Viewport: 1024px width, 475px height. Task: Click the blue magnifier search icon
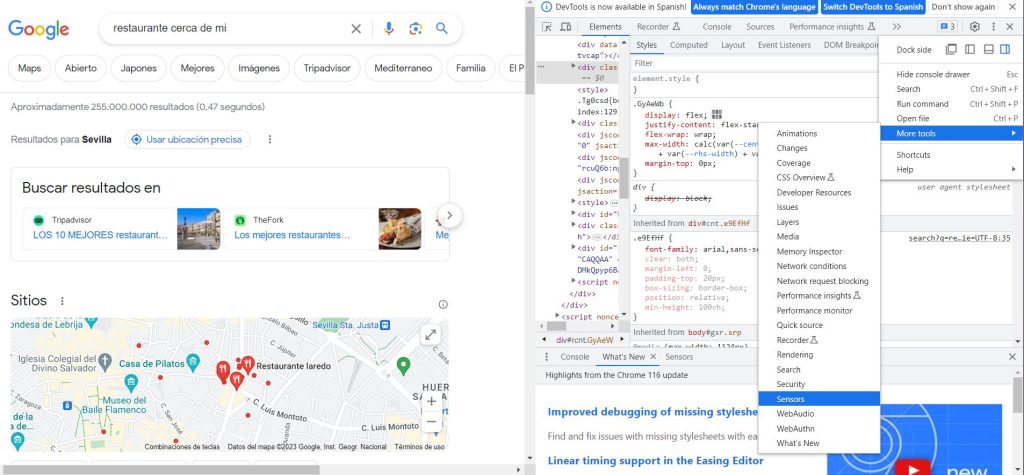tap(442, 29)
